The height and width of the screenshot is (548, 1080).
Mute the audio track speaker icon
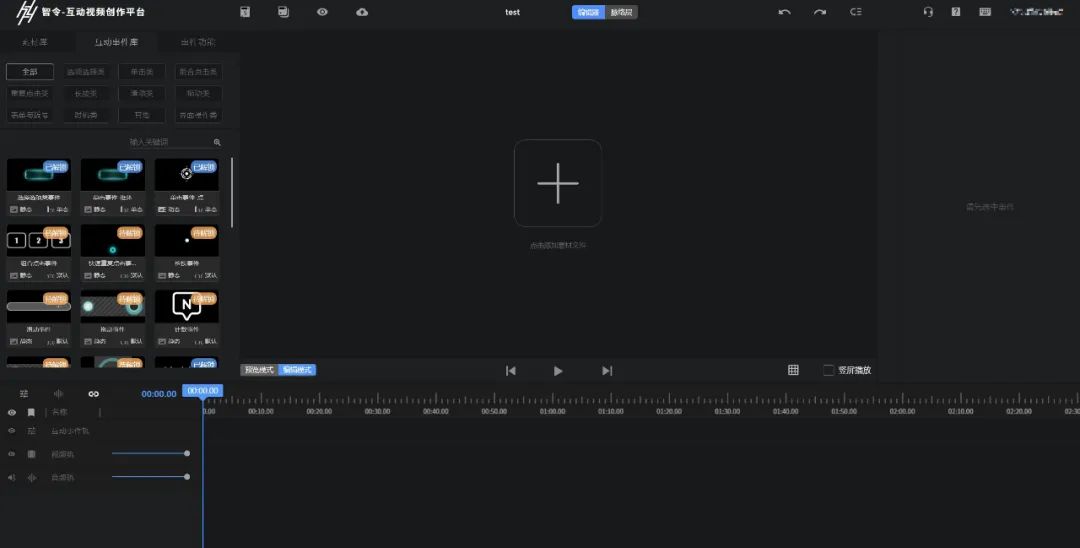[x=12, y=477]
